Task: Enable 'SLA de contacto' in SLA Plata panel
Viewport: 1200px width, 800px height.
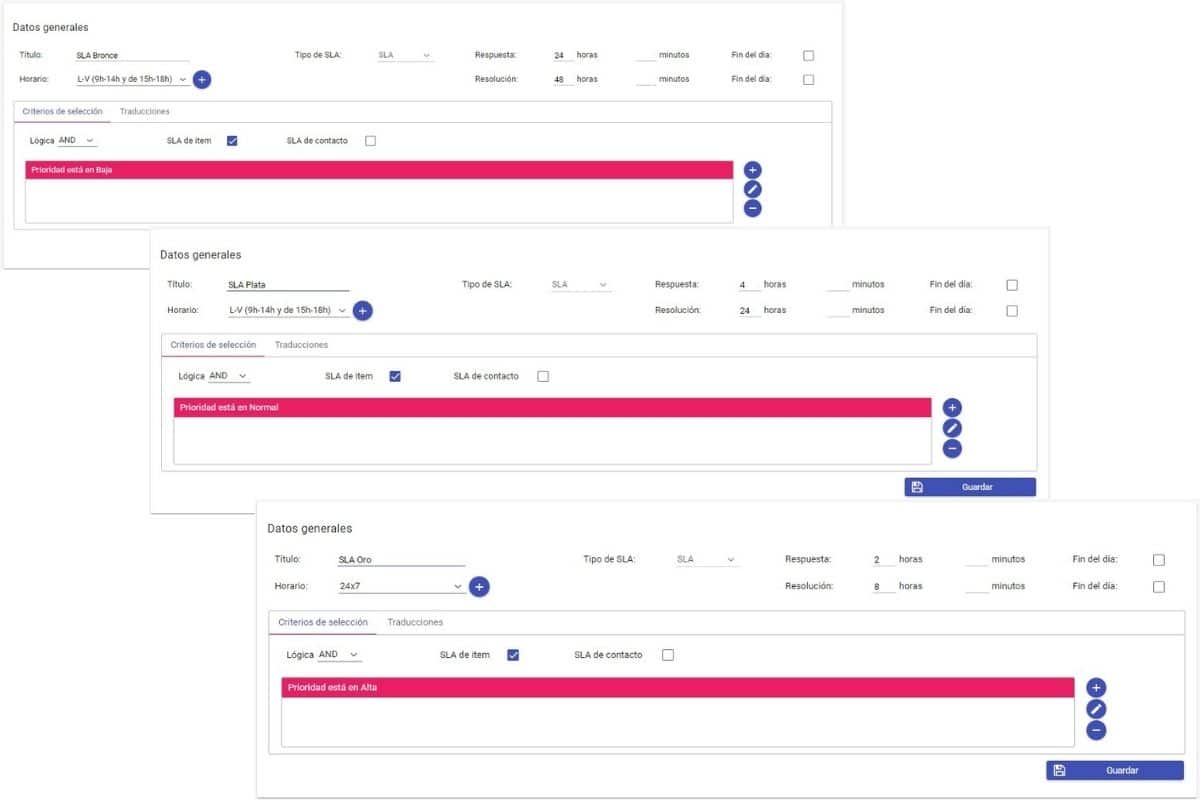Action: pyautogui.click(x=543, y=376)
